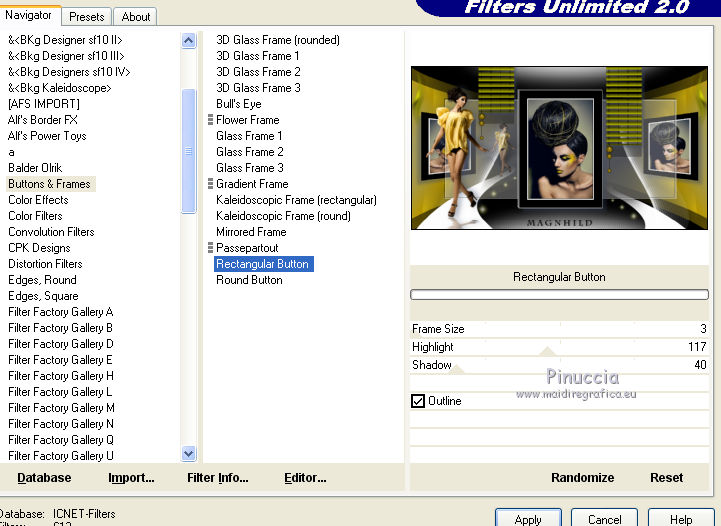Screen dimensions: 721x526
Task: Select Filter Factory Gallery D
Action: tap(61, 344)
